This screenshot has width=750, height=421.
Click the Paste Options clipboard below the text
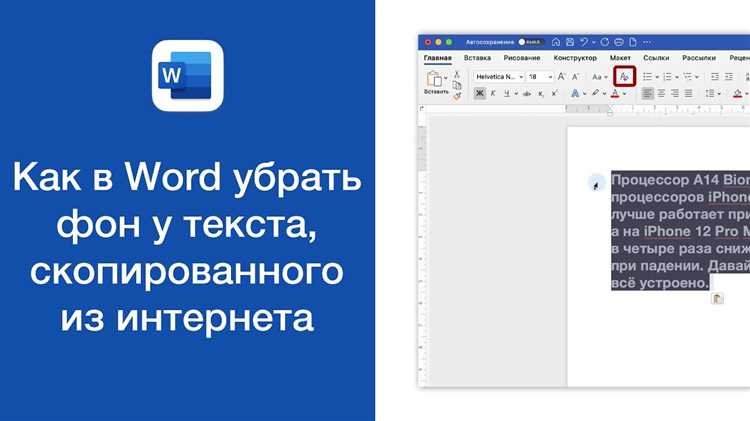(717, 299)
